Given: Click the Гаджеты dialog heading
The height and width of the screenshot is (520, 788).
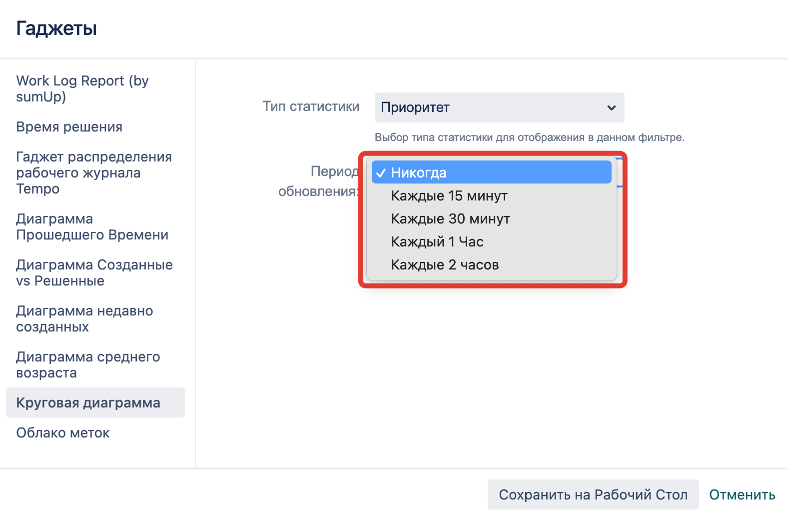Looking at the screenshot, I should point(57,29).
